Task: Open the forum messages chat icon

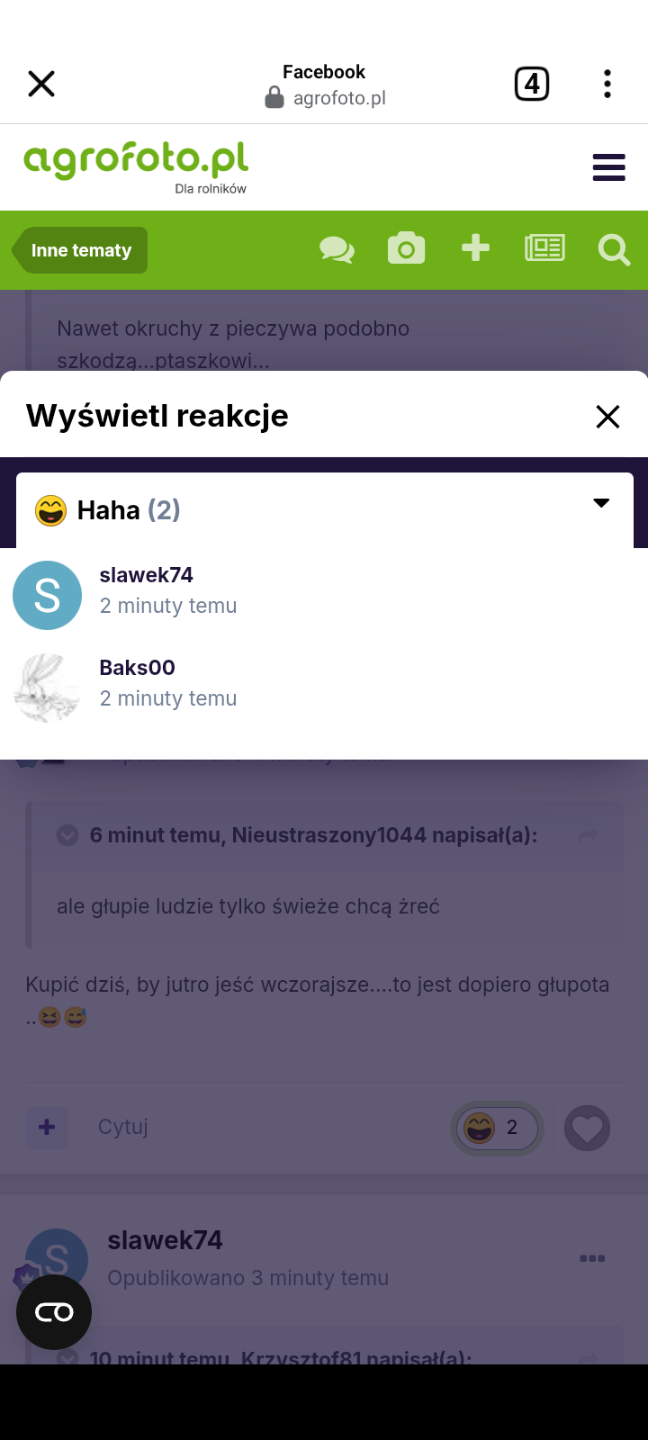Action: (337, 249)
